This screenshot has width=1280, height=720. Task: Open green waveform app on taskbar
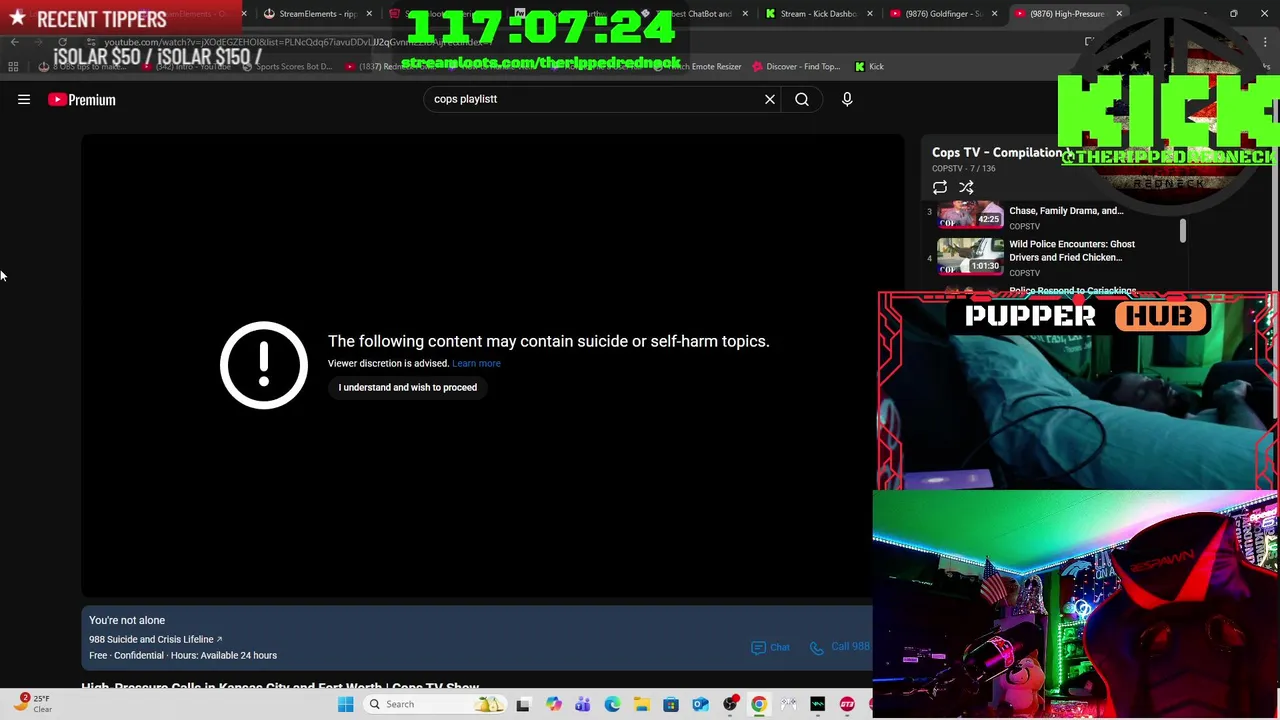[x=818, y=704]
